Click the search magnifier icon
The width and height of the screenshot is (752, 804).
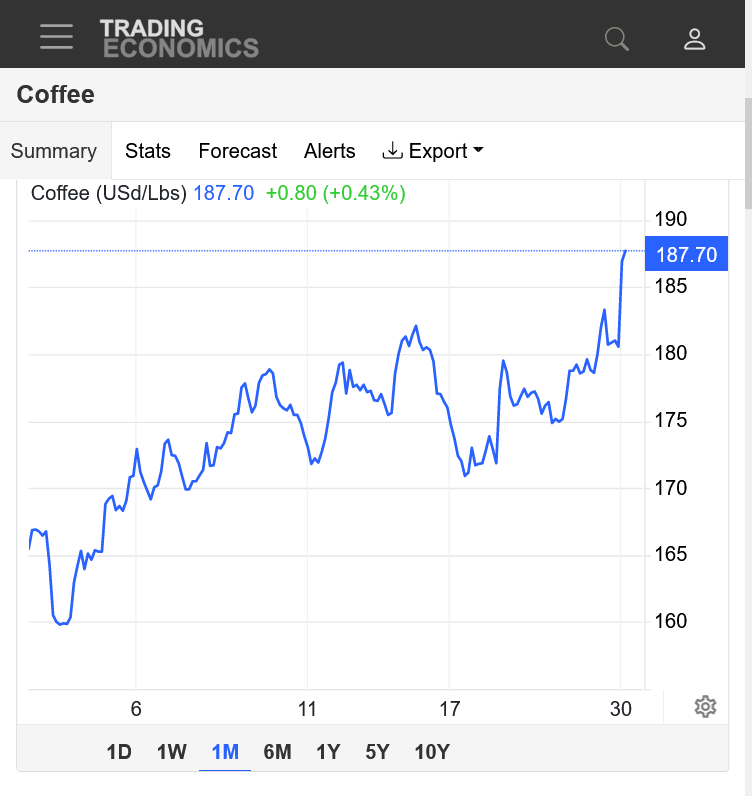(617, 39)
